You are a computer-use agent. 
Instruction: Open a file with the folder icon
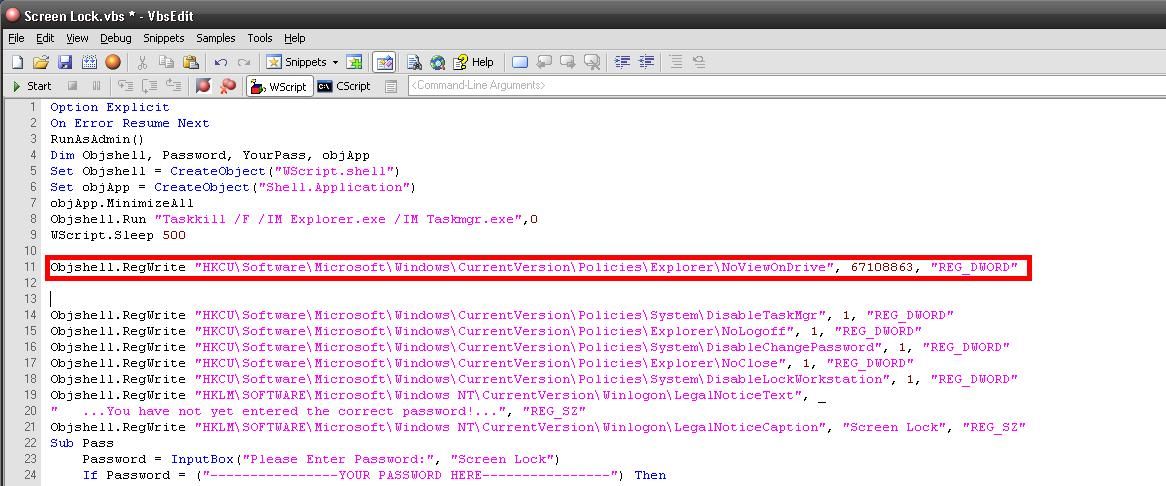click(41, 62)
